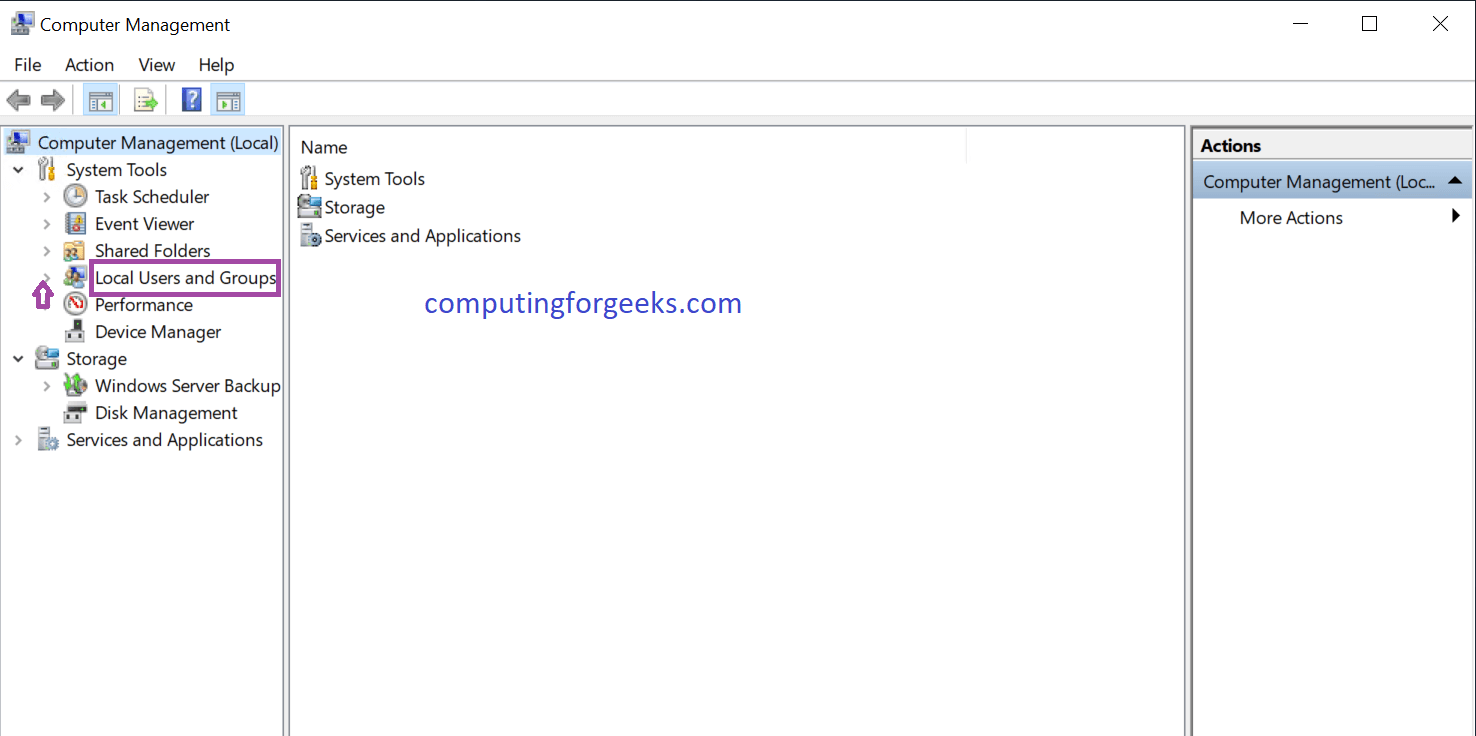Collapse the System Tools tree node
Viewport: 1476px width, 736px height.
[x=19, y=170]
